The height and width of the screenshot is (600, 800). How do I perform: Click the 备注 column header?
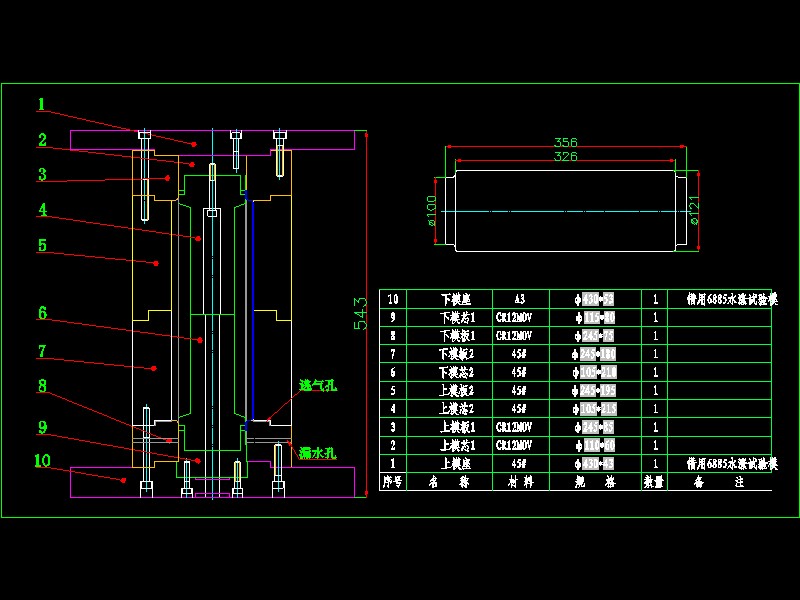pos(719,481)
